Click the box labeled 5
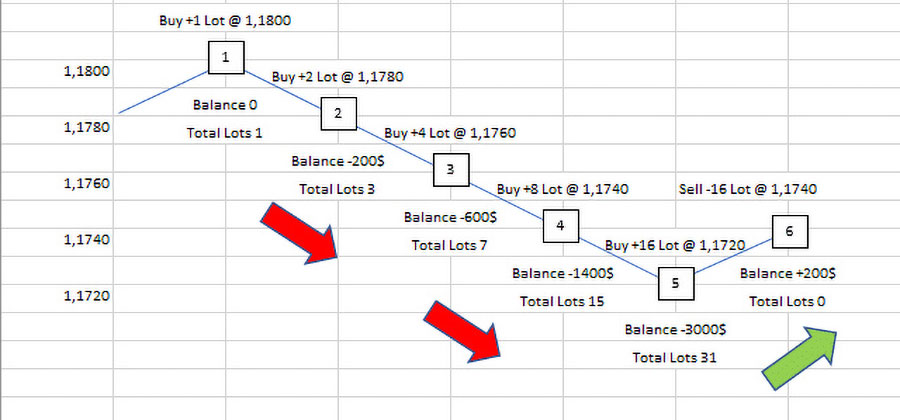 click(675, 283)
